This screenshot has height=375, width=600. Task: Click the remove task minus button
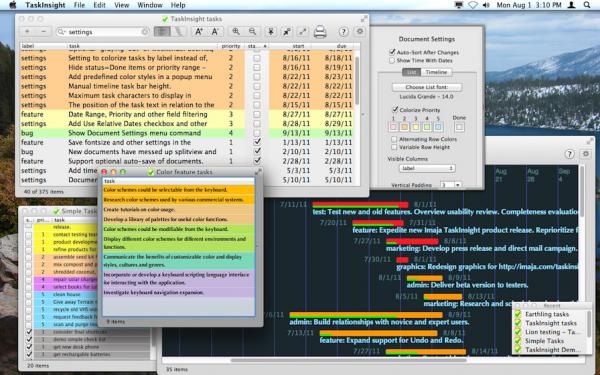pos(43,32)
